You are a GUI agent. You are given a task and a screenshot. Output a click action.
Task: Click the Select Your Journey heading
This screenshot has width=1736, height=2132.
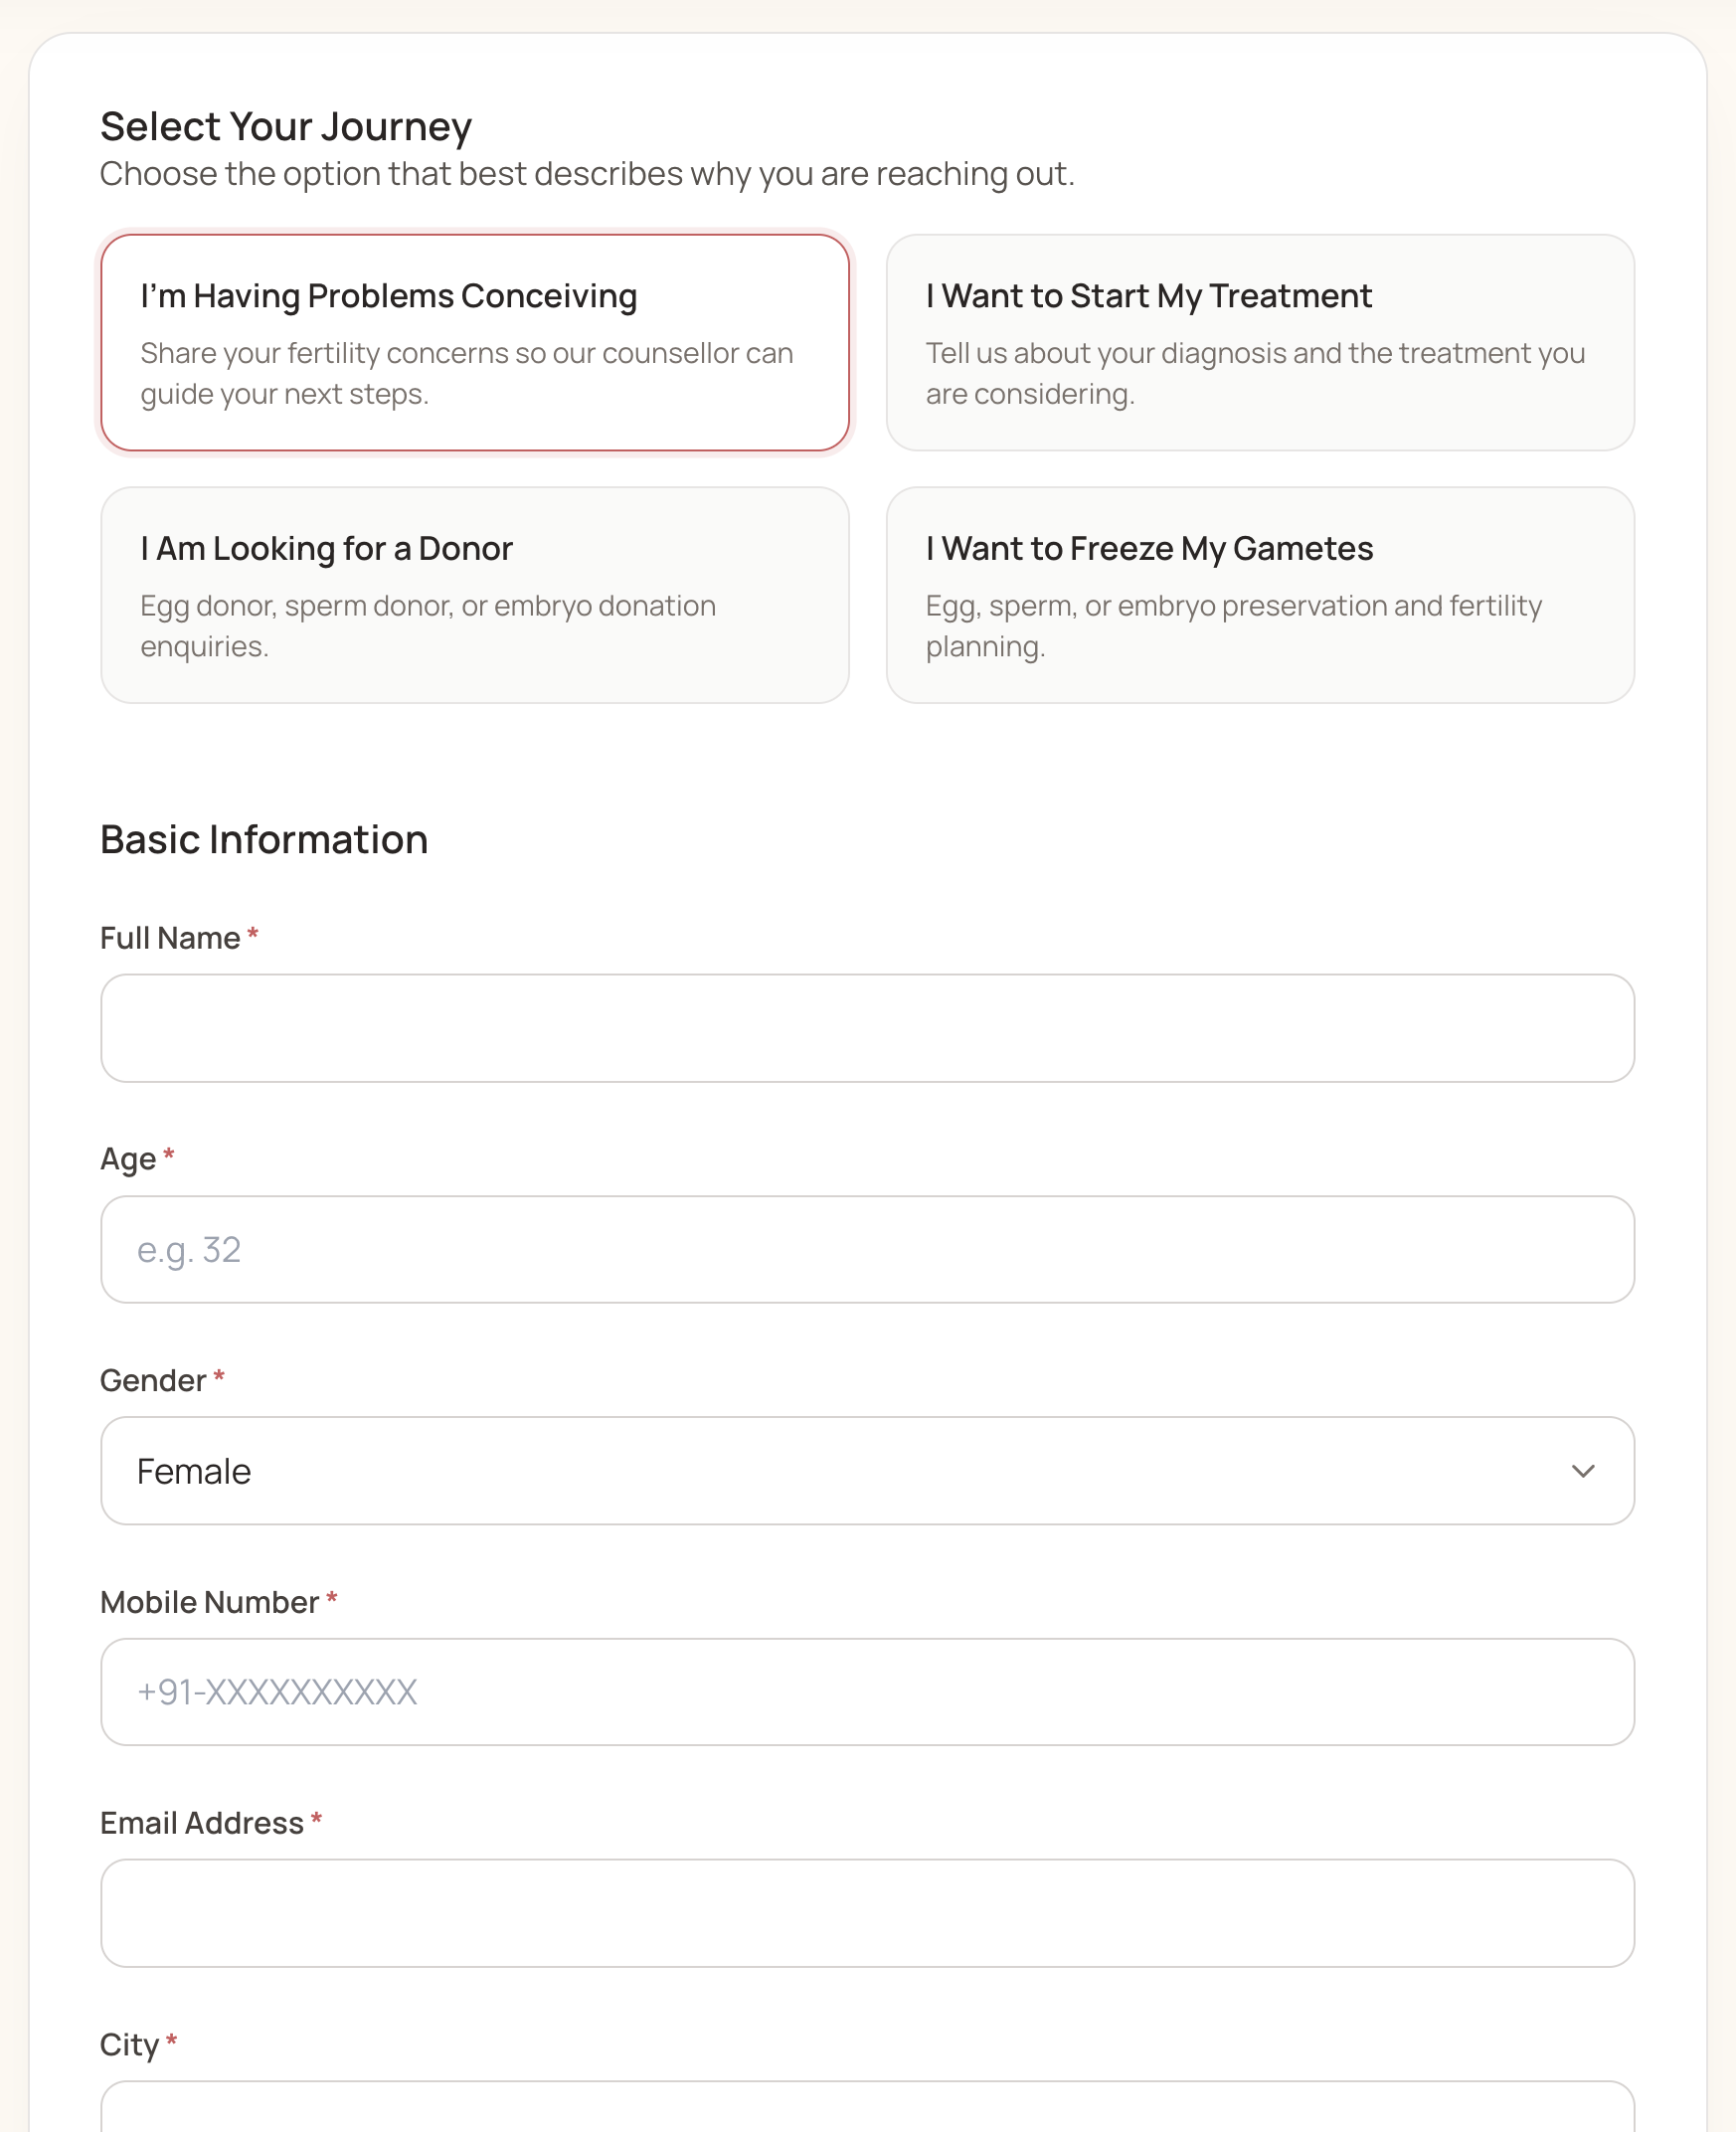[x=286, y=127]
